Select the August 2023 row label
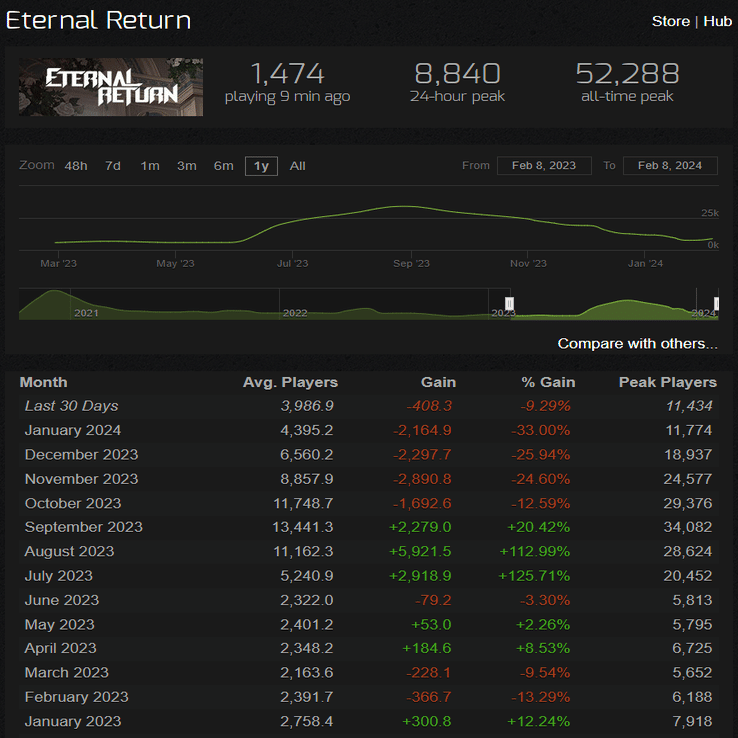 (69, 552)
